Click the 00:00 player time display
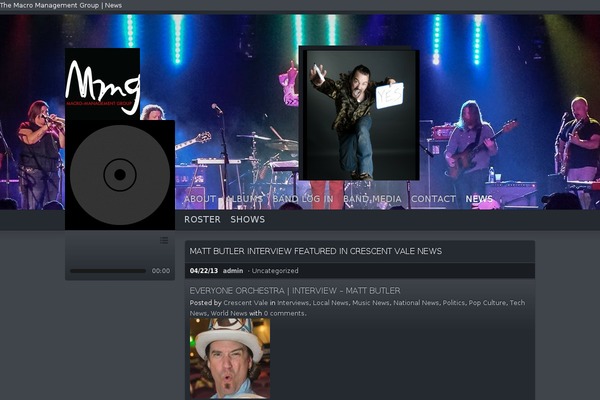Image resolution: width=600 pixels, height=400 pixels. (x=161, y=271)
